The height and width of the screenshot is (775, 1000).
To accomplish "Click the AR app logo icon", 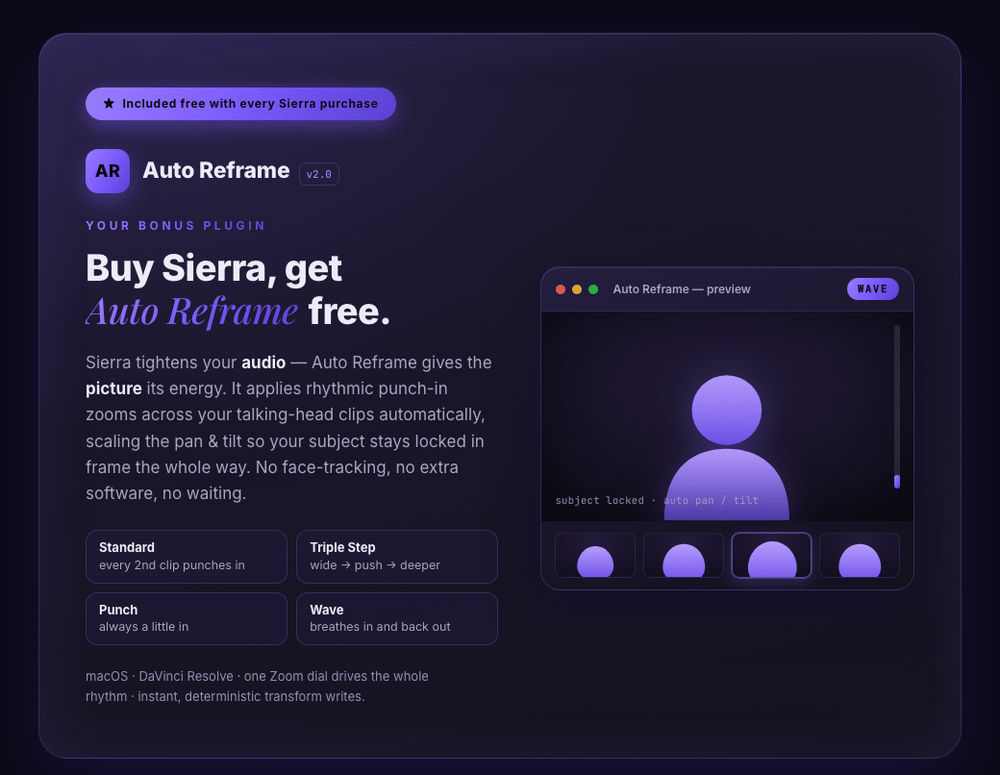I will (x=108, y=171).
